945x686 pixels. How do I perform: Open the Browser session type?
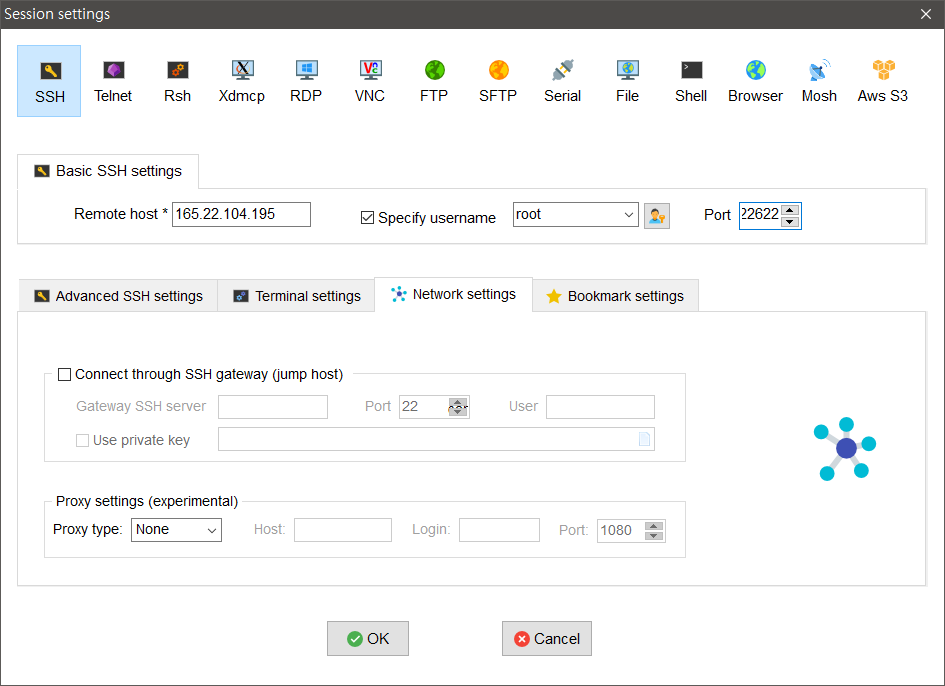point(755,81)
